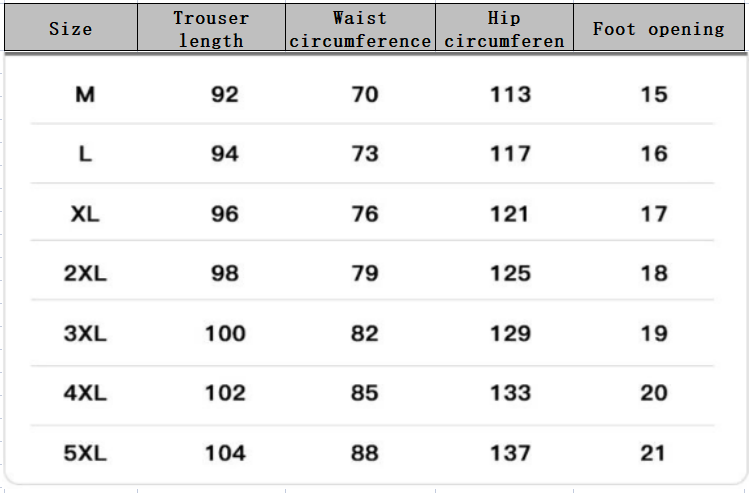Screen dimensions: 749x493
Task: Select waist value 85 in 4XL row
Action: [365, 393]
